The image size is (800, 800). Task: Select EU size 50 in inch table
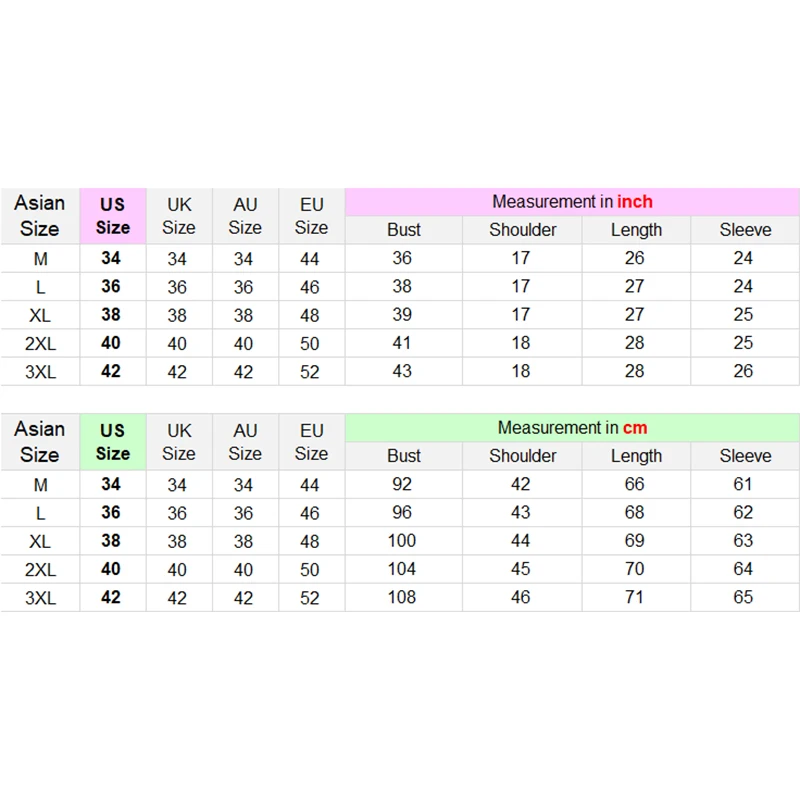[310, 343]
